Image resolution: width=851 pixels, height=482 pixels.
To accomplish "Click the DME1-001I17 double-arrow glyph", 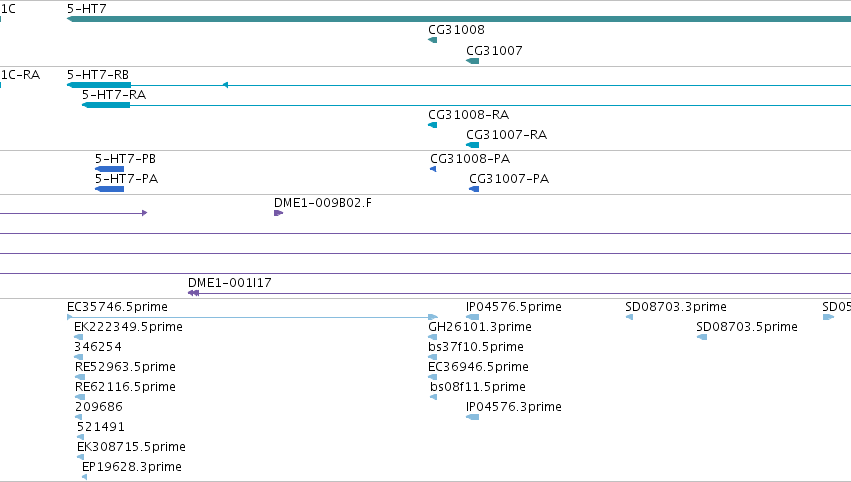I will [193, 294].
